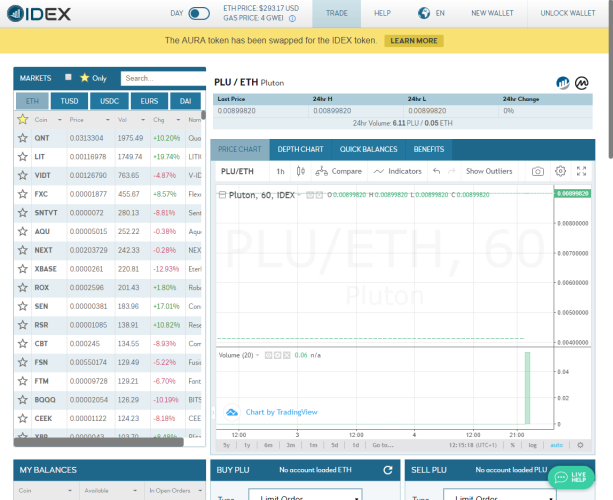Open the TRADE tab
The height and width of the screenshot is (500, 613).
(x=337, y=13)
